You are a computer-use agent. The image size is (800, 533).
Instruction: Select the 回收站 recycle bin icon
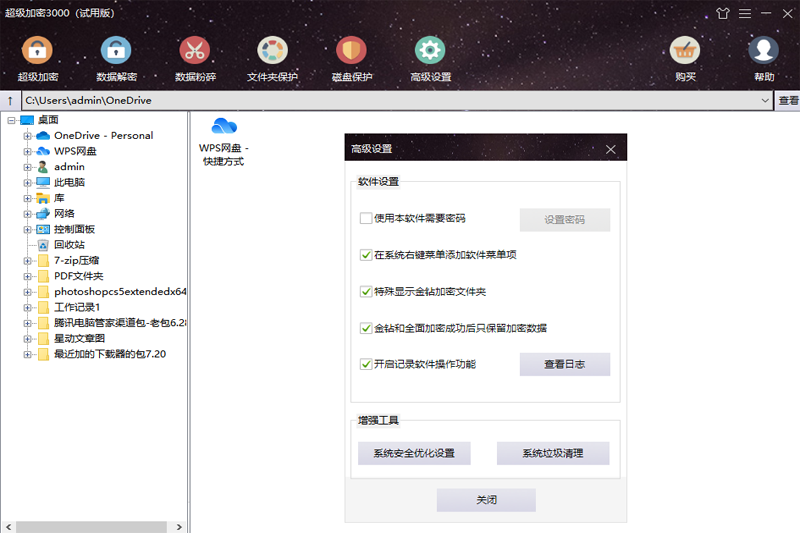[43, 245]
